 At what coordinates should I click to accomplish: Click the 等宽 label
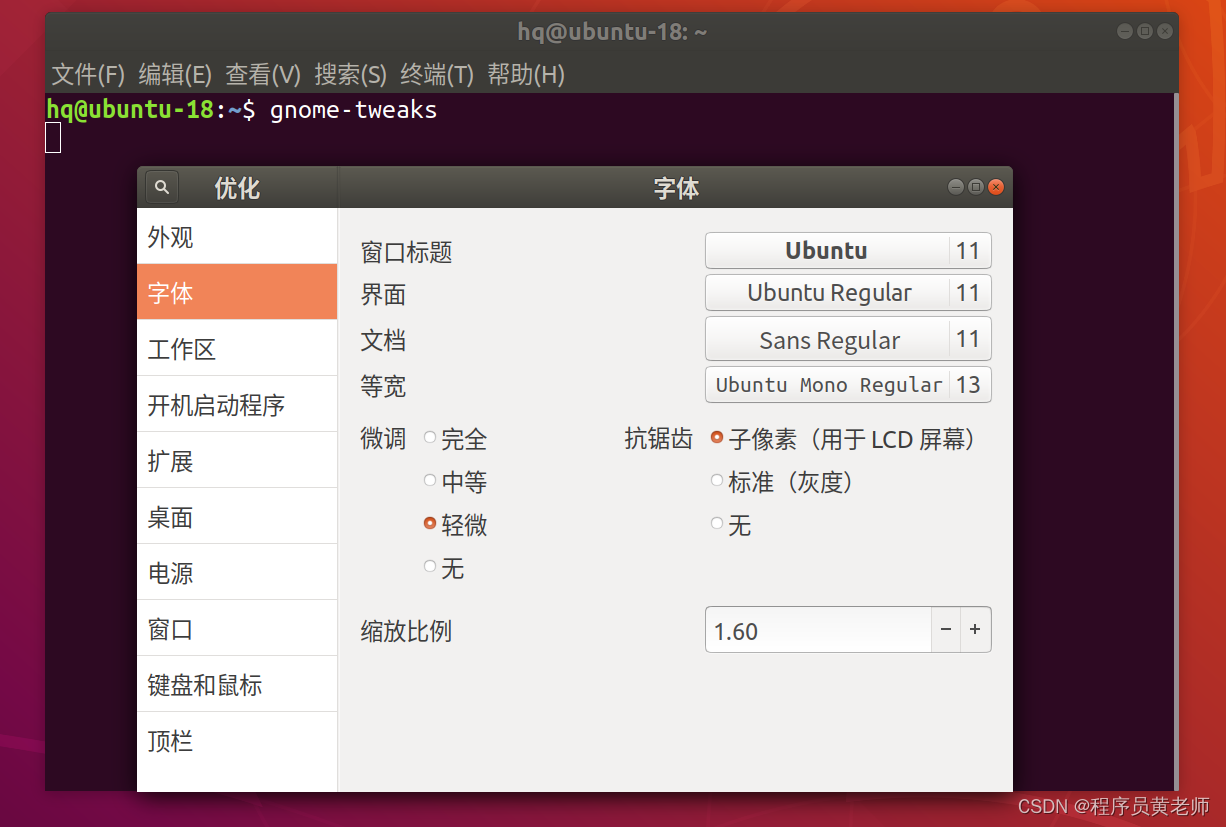pos(384,386)
